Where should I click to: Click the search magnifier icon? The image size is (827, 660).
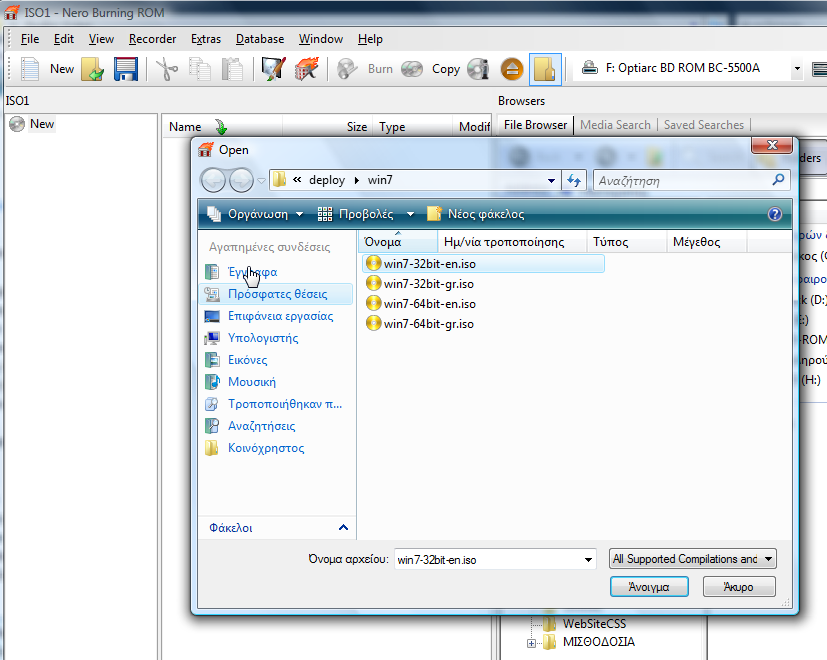pos(778,180)
